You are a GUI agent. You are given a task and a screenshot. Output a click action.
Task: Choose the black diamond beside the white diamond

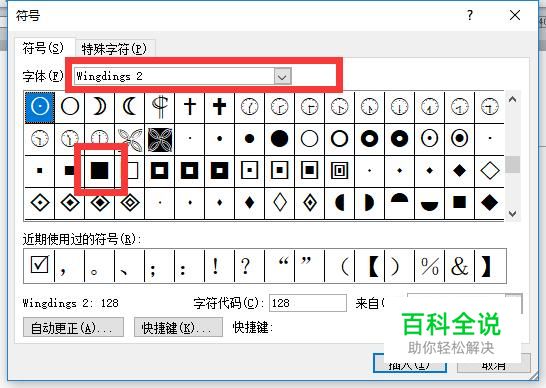459,171
